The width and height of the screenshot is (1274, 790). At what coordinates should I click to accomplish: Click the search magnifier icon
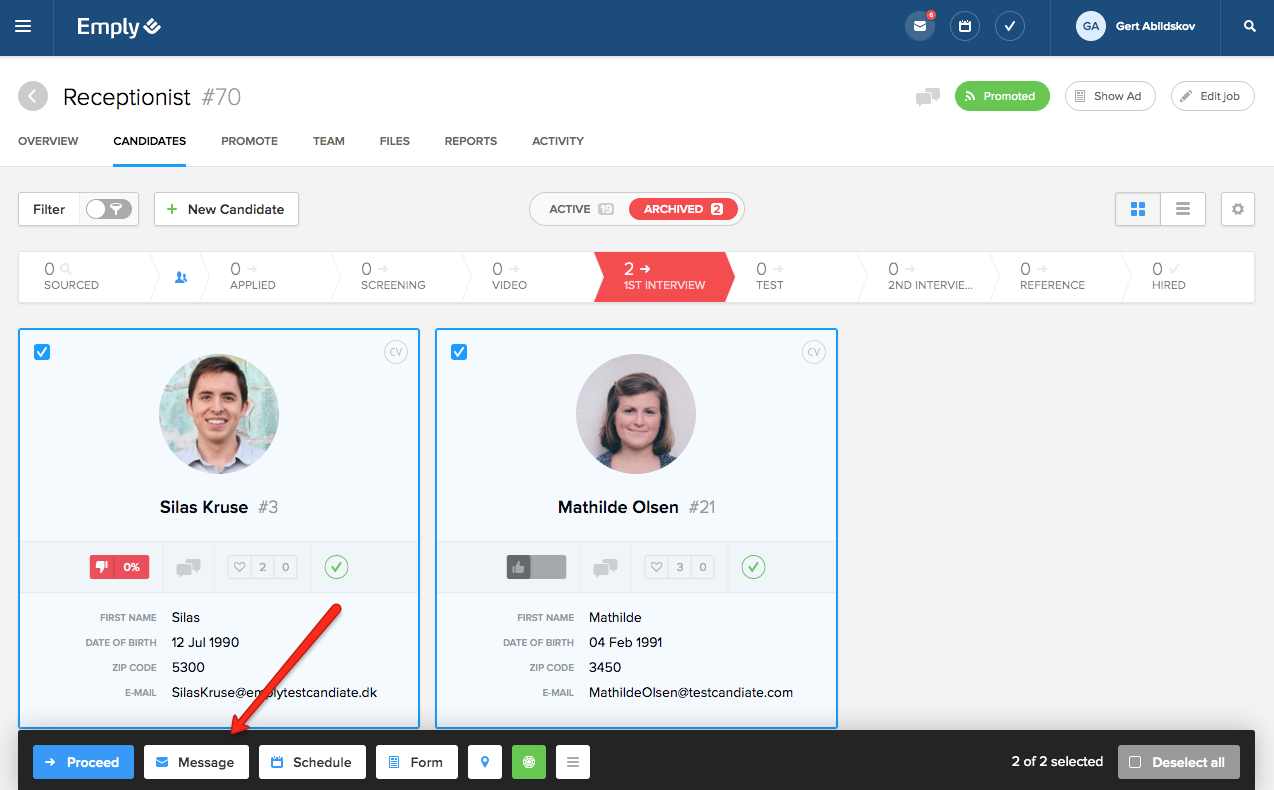[1249, 27]
